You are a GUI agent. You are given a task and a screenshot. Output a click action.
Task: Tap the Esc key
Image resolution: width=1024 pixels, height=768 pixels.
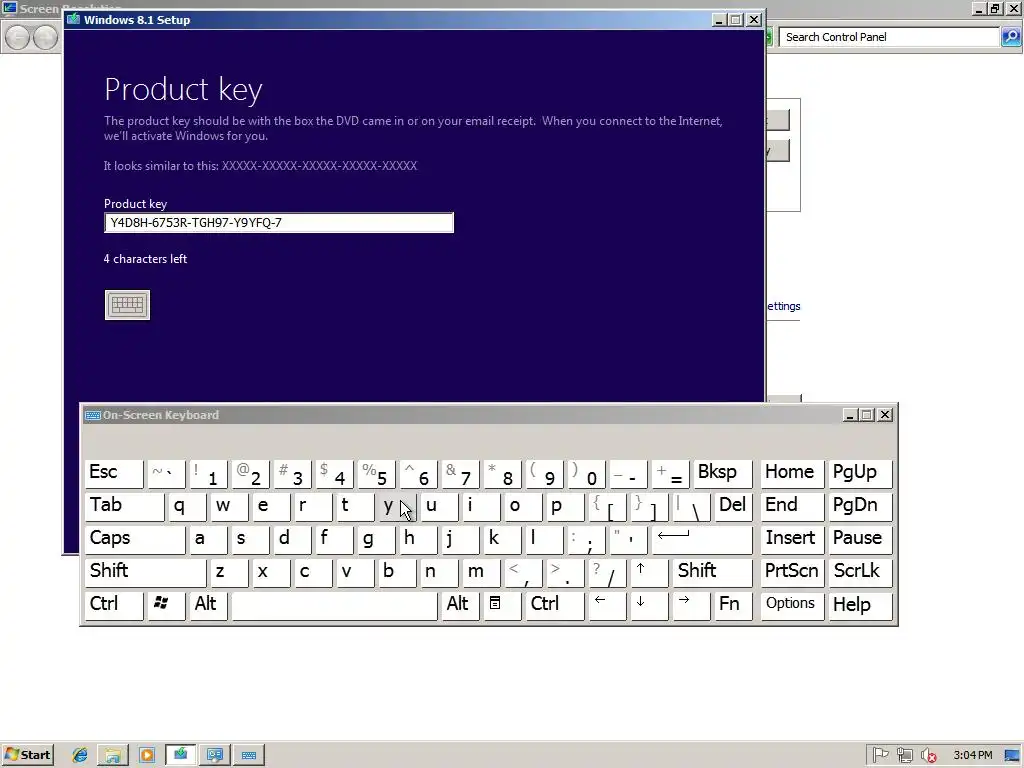(114, 473)
